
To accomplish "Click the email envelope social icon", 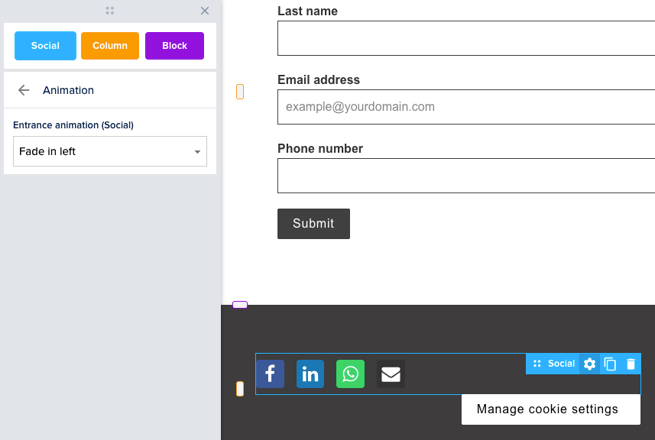I will [x=391, y=374].
